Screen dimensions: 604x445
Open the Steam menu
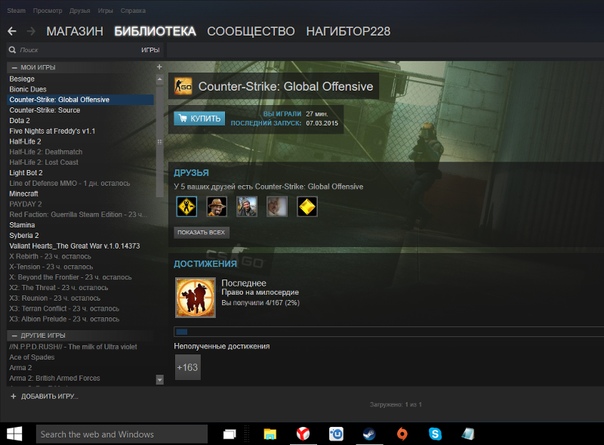click(x=16, y=10)
